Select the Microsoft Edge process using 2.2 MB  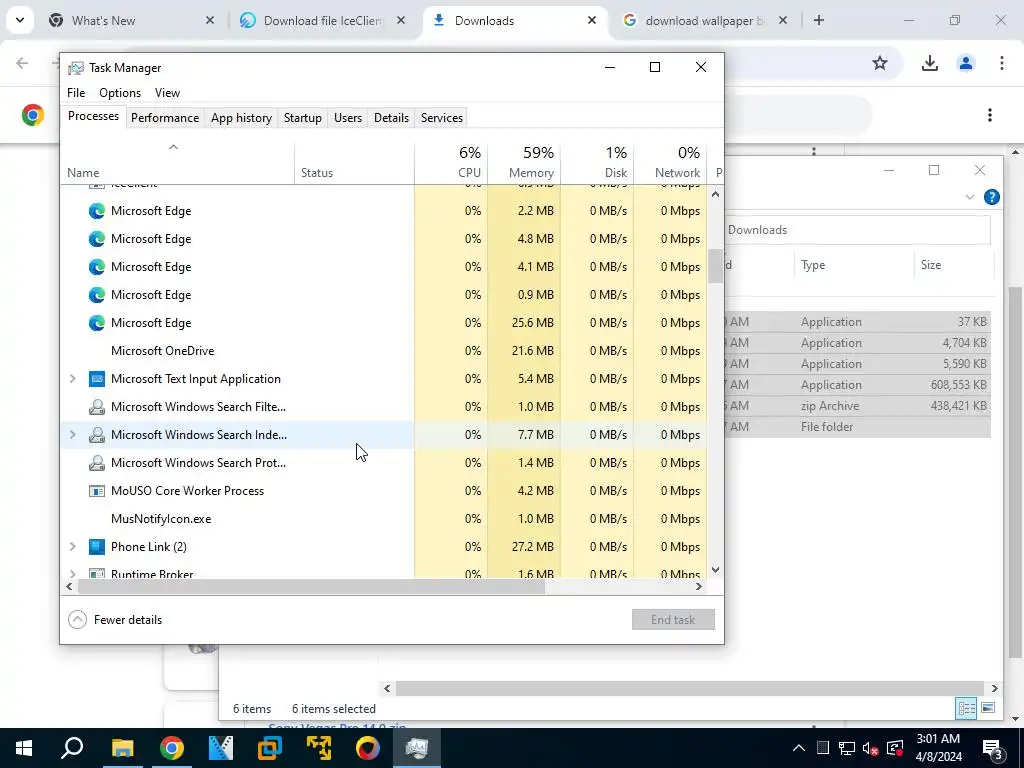tap(384, 211)
